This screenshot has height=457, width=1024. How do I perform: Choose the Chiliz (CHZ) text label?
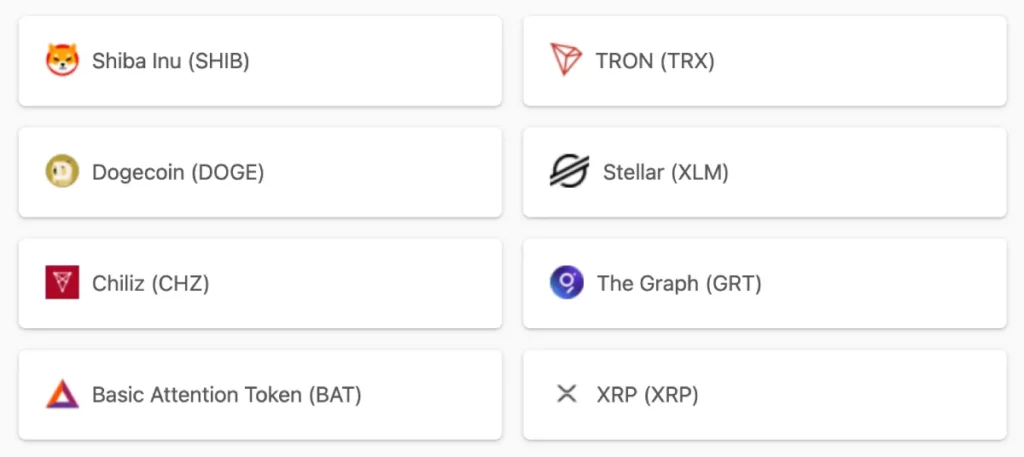150,283
